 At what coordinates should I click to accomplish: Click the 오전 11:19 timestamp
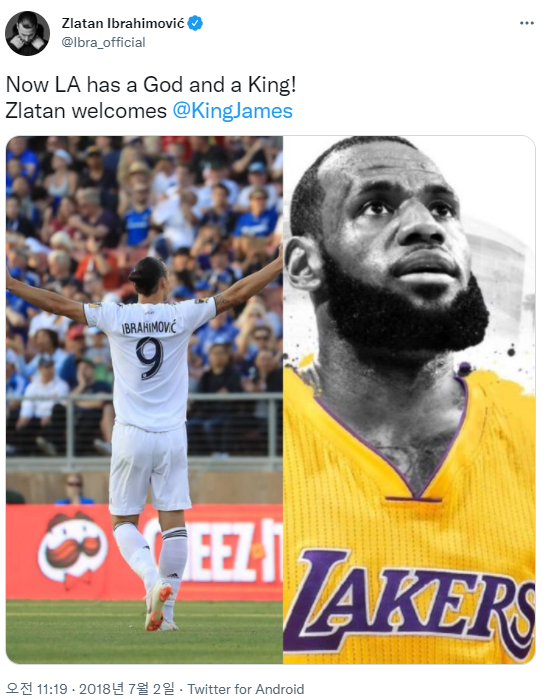(37, 689)
